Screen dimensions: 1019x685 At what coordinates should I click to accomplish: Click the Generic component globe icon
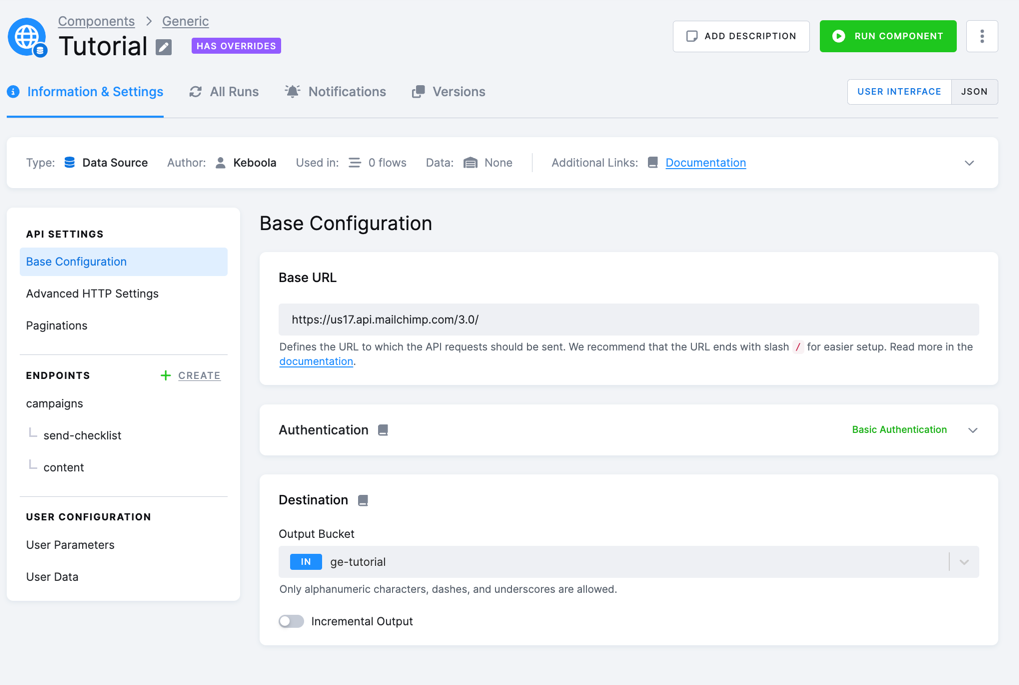coord(27,37)
